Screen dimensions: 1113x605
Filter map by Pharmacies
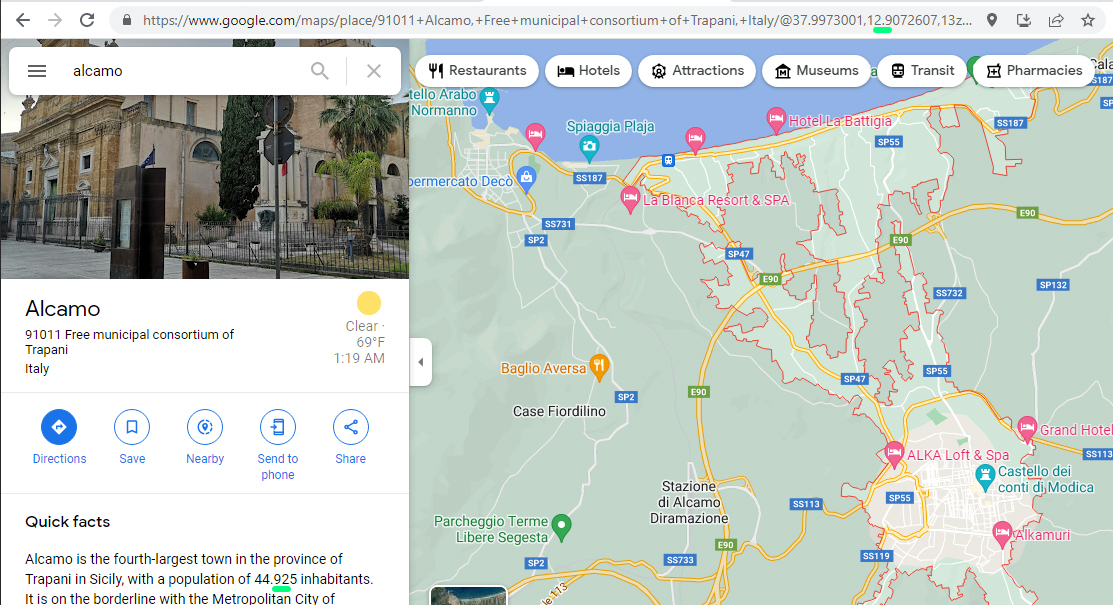point(1034,71)
